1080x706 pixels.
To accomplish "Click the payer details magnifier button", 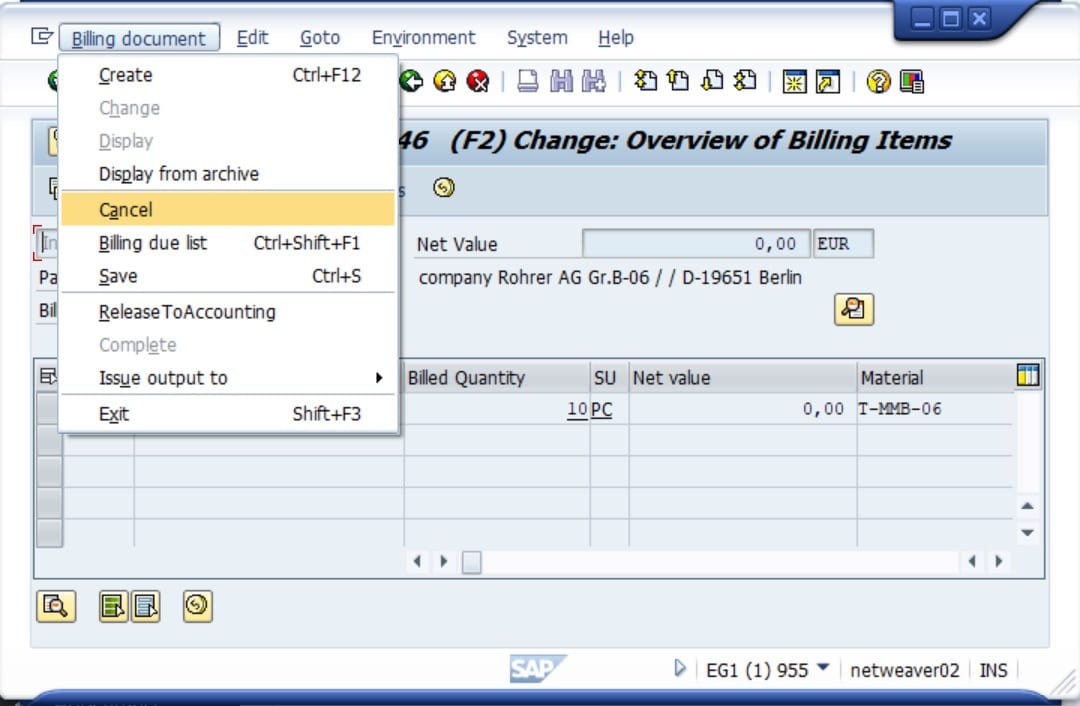I will click(x=853, y=309).
